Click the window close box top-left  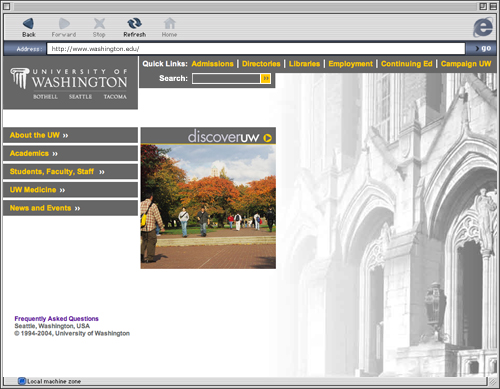[6, 6]
